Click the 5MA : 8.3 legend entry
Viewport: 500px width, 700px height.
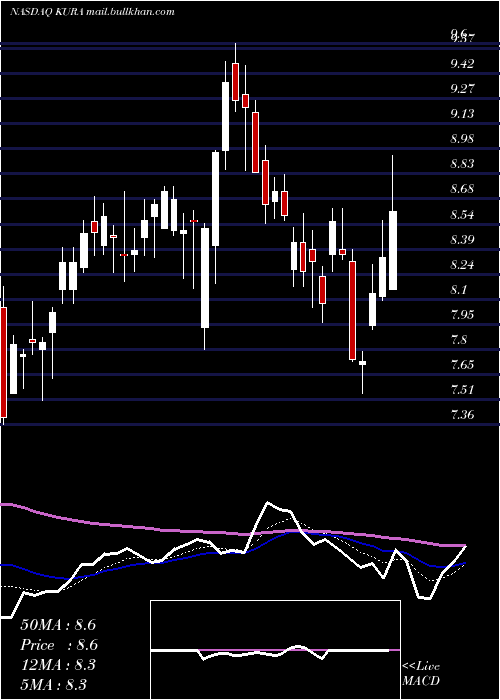tap(54, 684)
